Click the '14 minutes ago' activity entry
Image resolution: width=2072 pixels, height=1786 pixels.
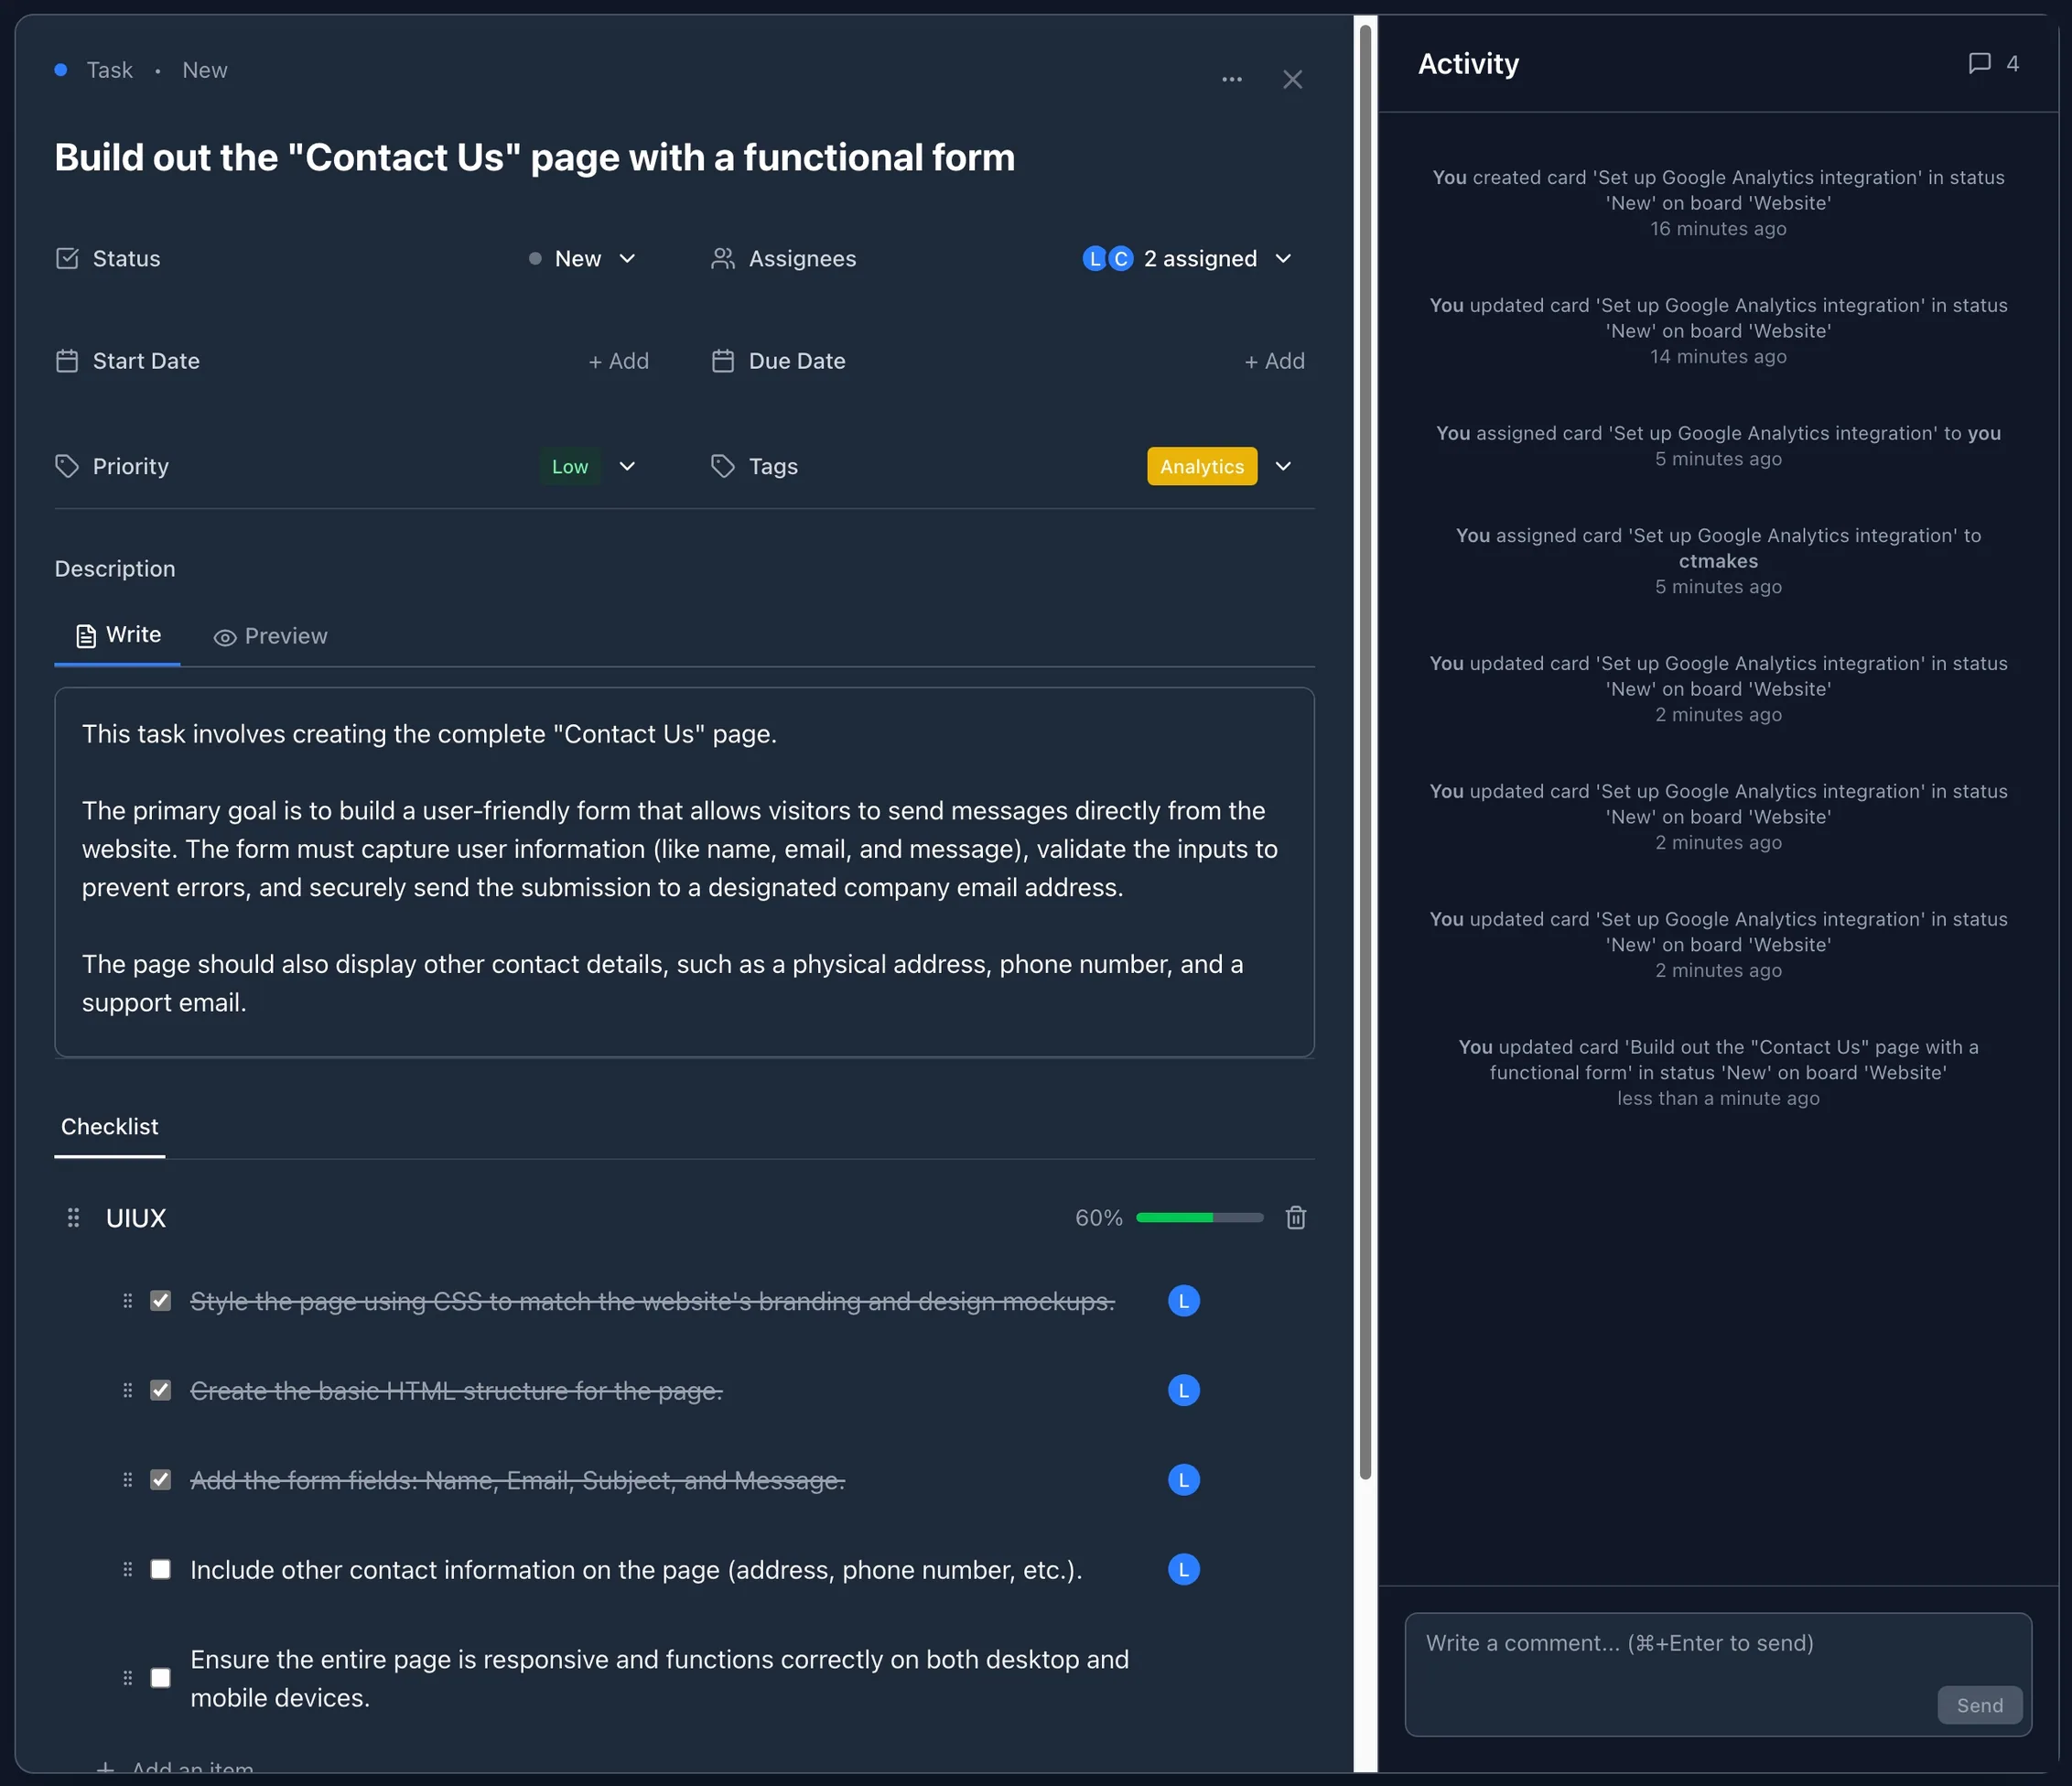[x=1718, y=331]
